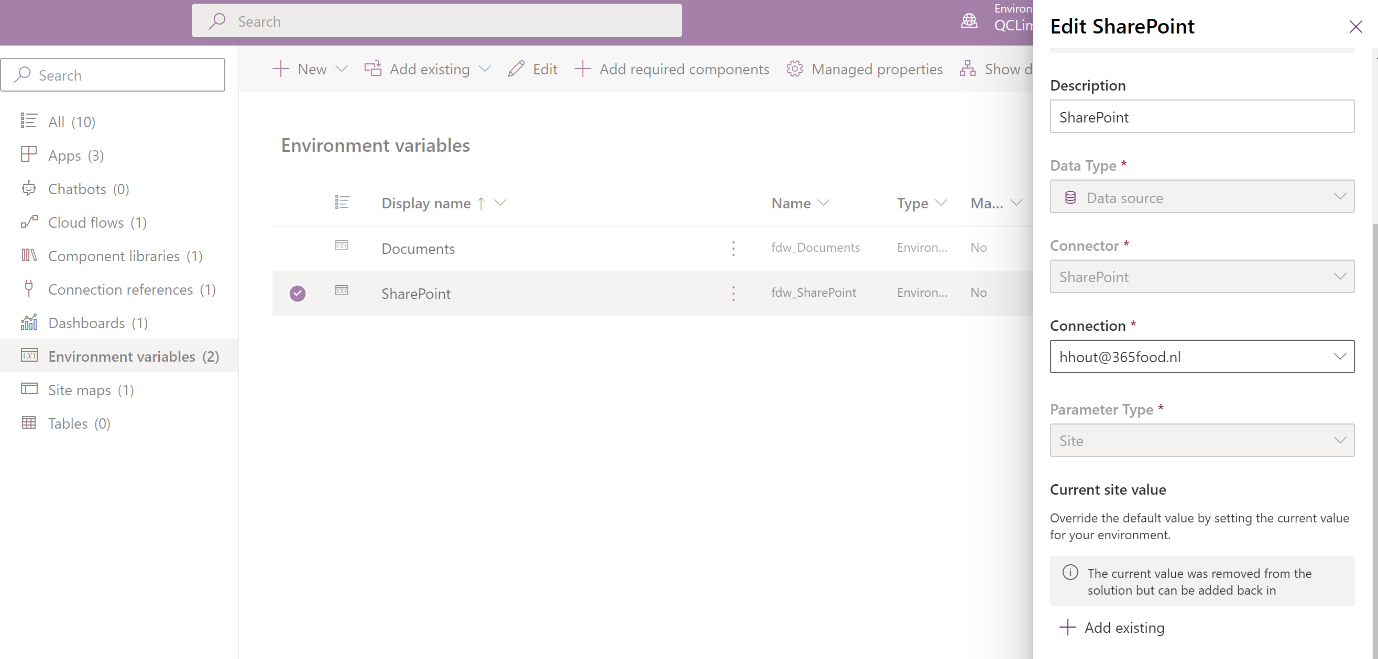Click the list view icon in column header
1378x659 pixels.
pyautogui.click(x=342, y=203)
